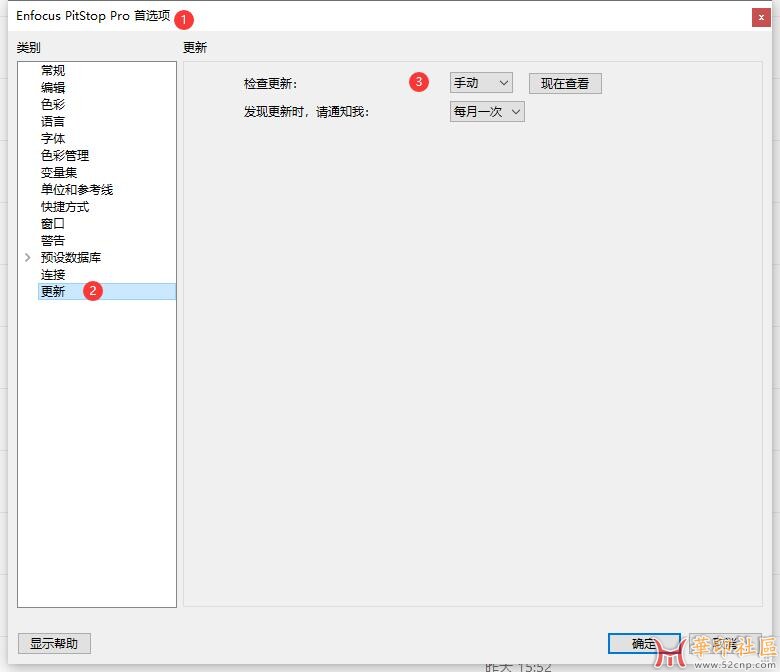Open the 检查更新 手动 dropdown
The height and width of the screenshot is (672, 780).
pos(481,83)
